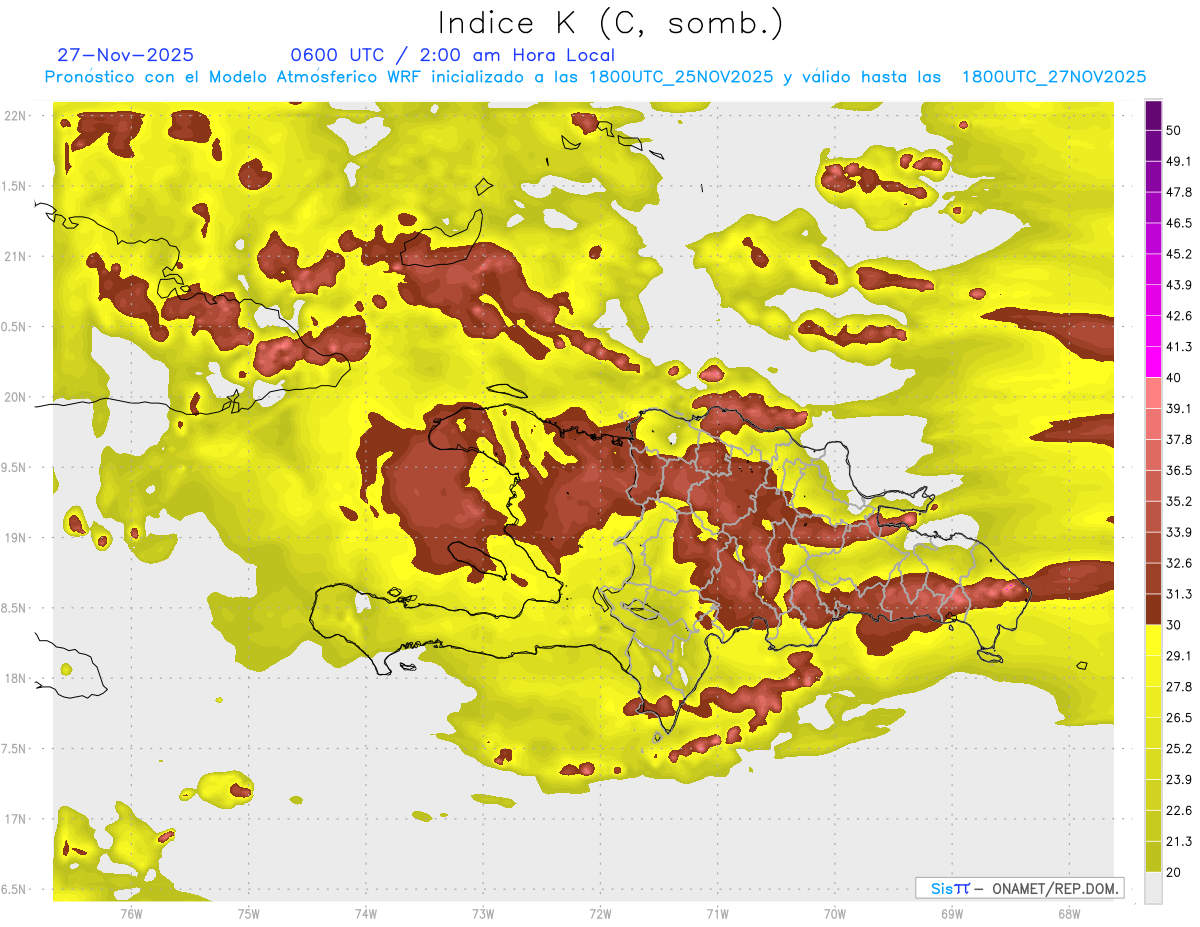Click the longitude axis label "74W"
The image size is (1200, 927).
[366, 913]
